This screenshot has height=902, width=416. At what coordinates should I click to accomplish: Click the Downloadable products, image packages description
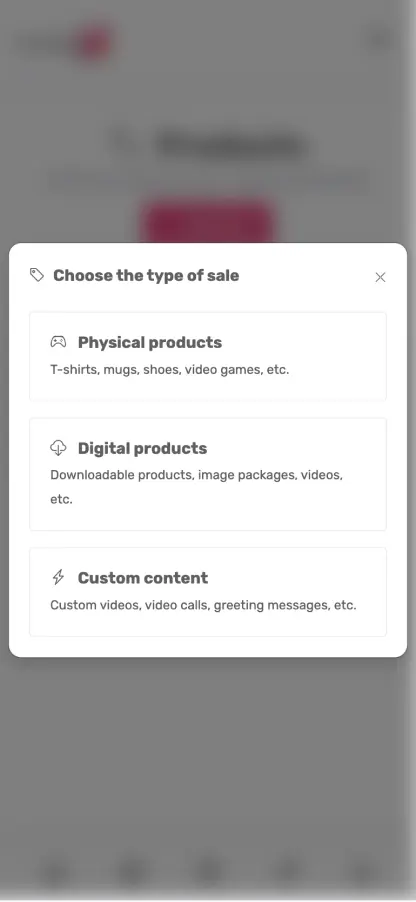tap(197, 487)
